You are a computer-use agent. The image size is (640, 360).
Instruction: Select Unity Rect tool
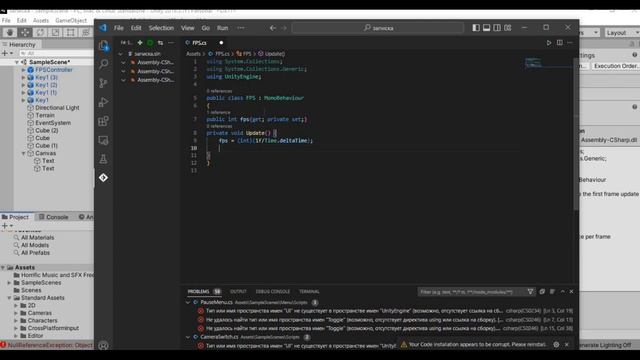(x=70, y=32)
